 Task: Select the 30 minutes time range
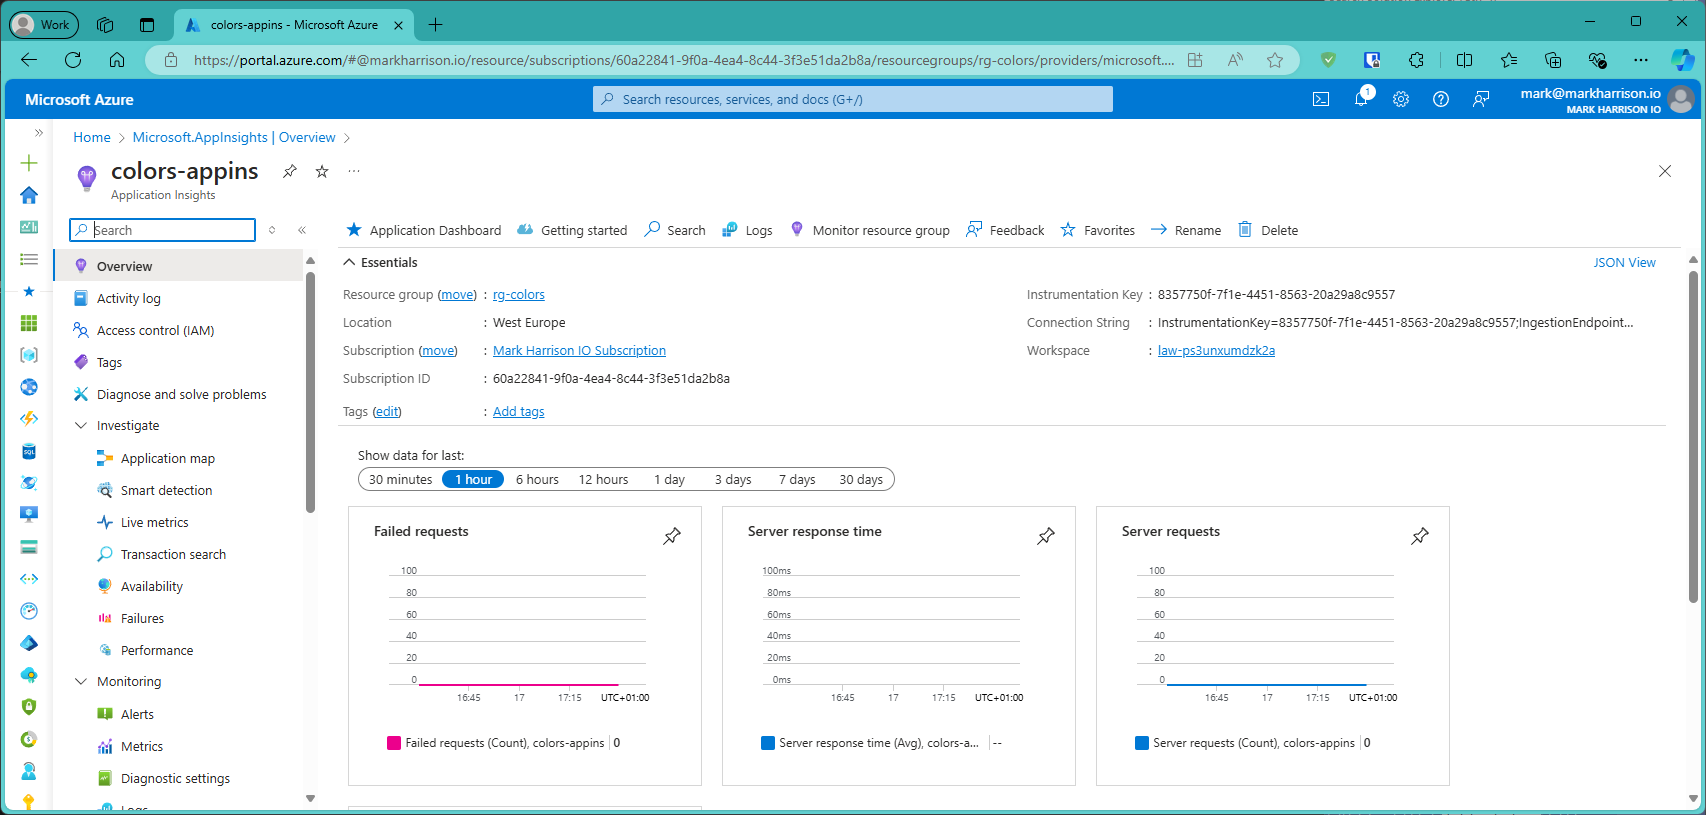coord(400,480)
